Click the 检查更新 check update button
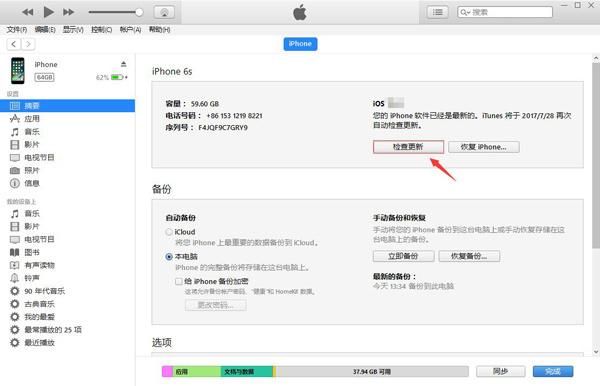This screenshot has height=386, width=600. (408, 147)
